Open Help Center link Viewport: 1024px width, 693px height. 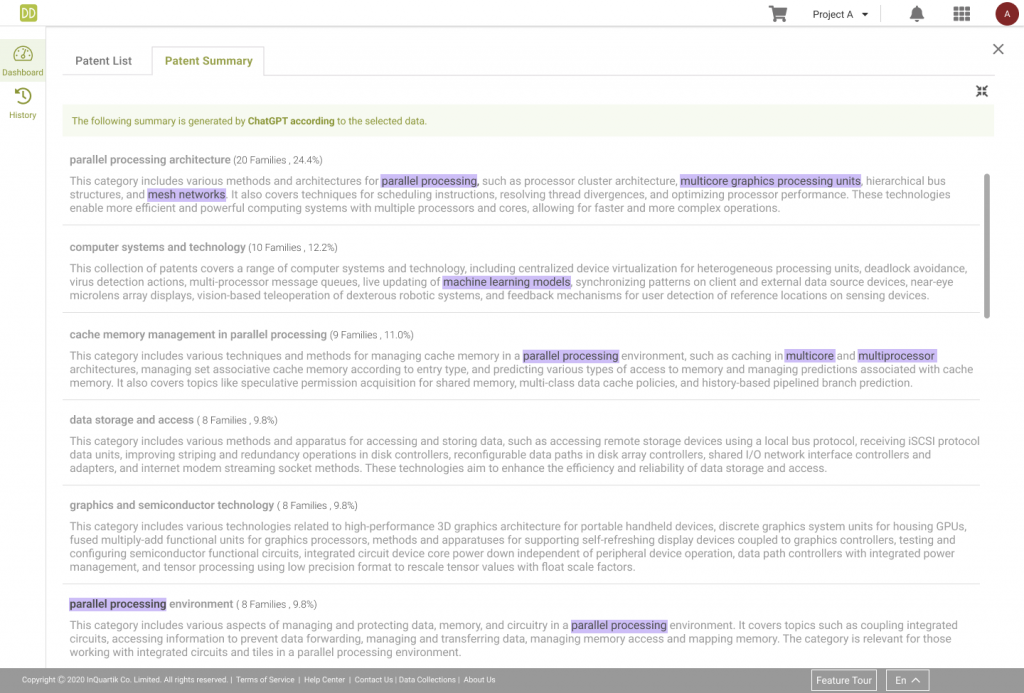(325, 680)
